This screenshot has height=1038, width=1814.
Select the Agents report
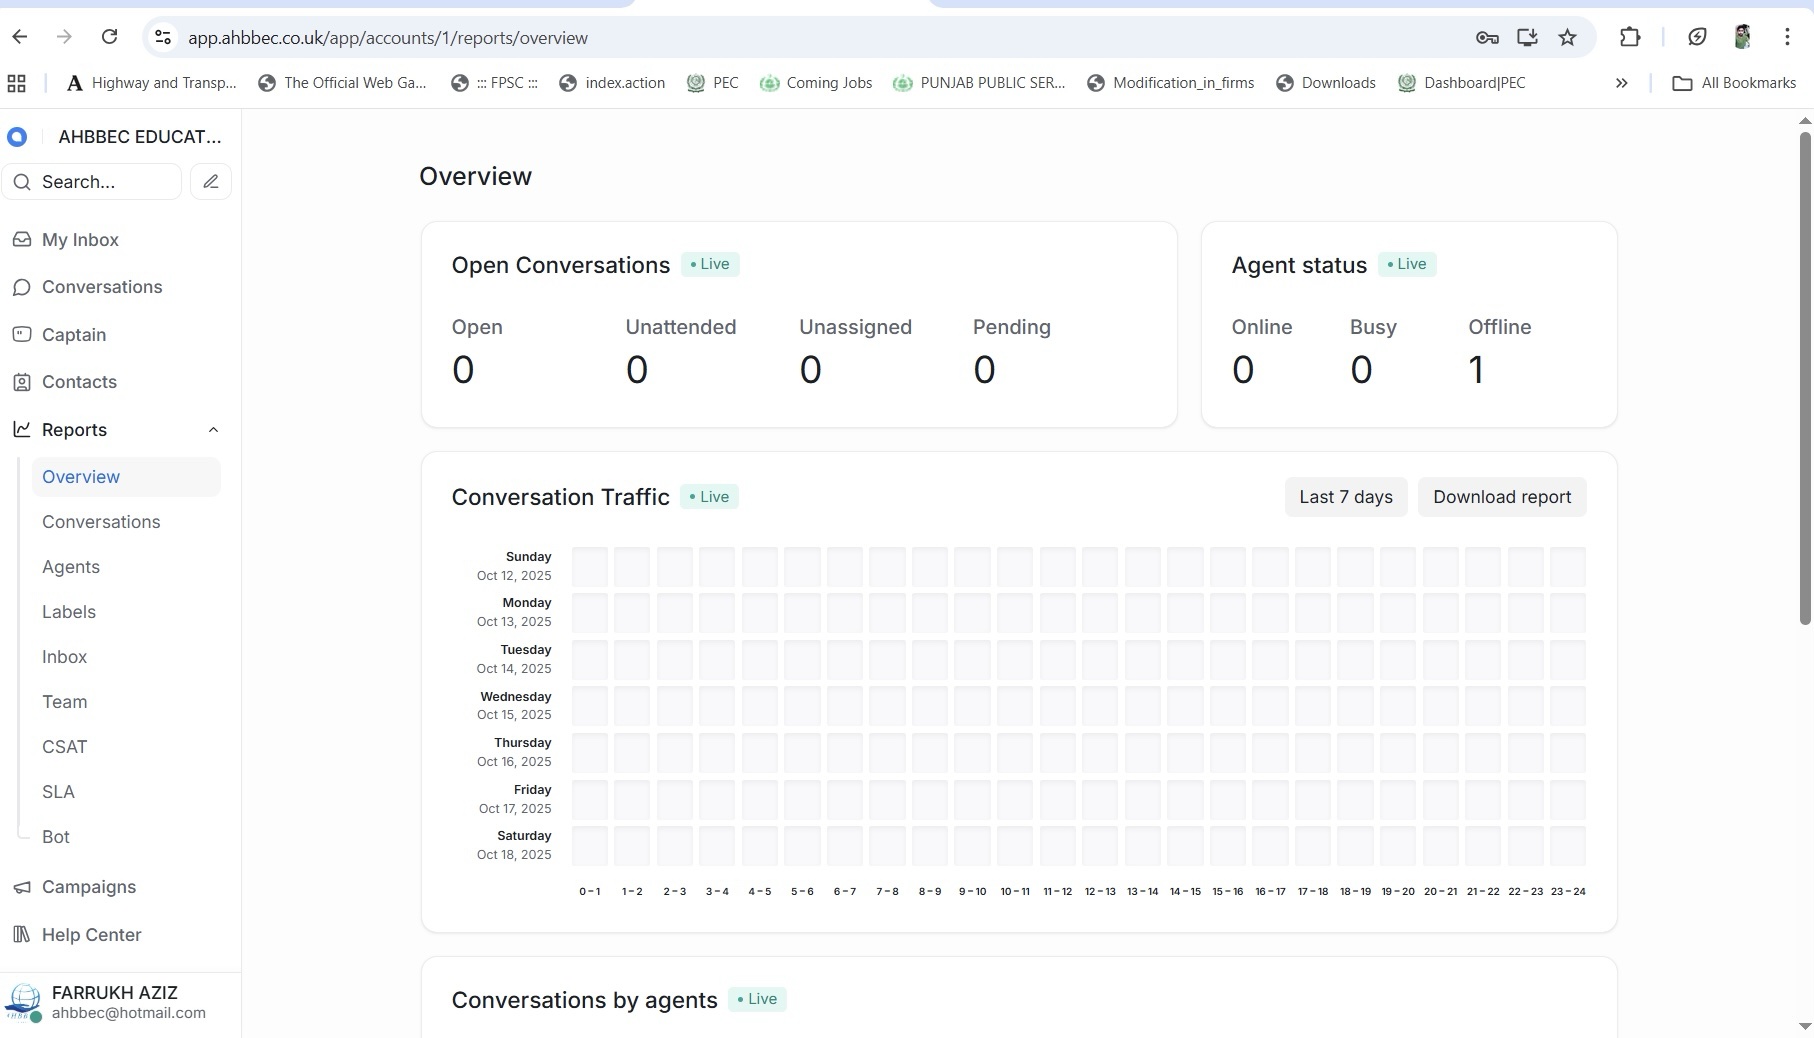click(x=71, y=567)
